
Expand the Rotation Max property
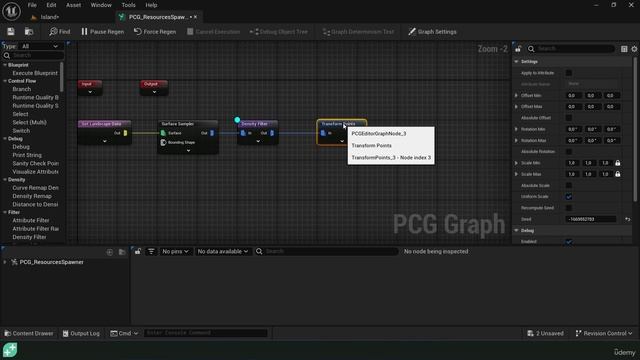516,140
